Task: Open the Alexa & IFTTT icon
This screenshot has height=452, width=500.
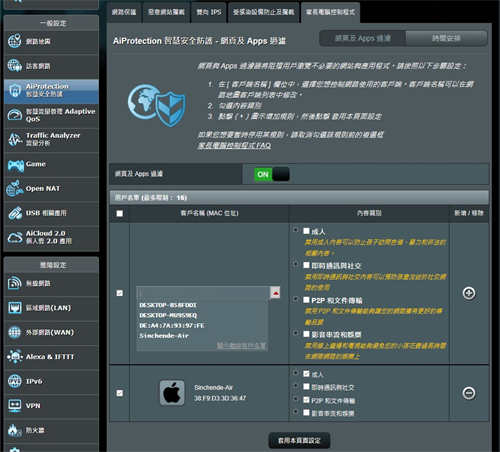Action: tap(14, 357)
